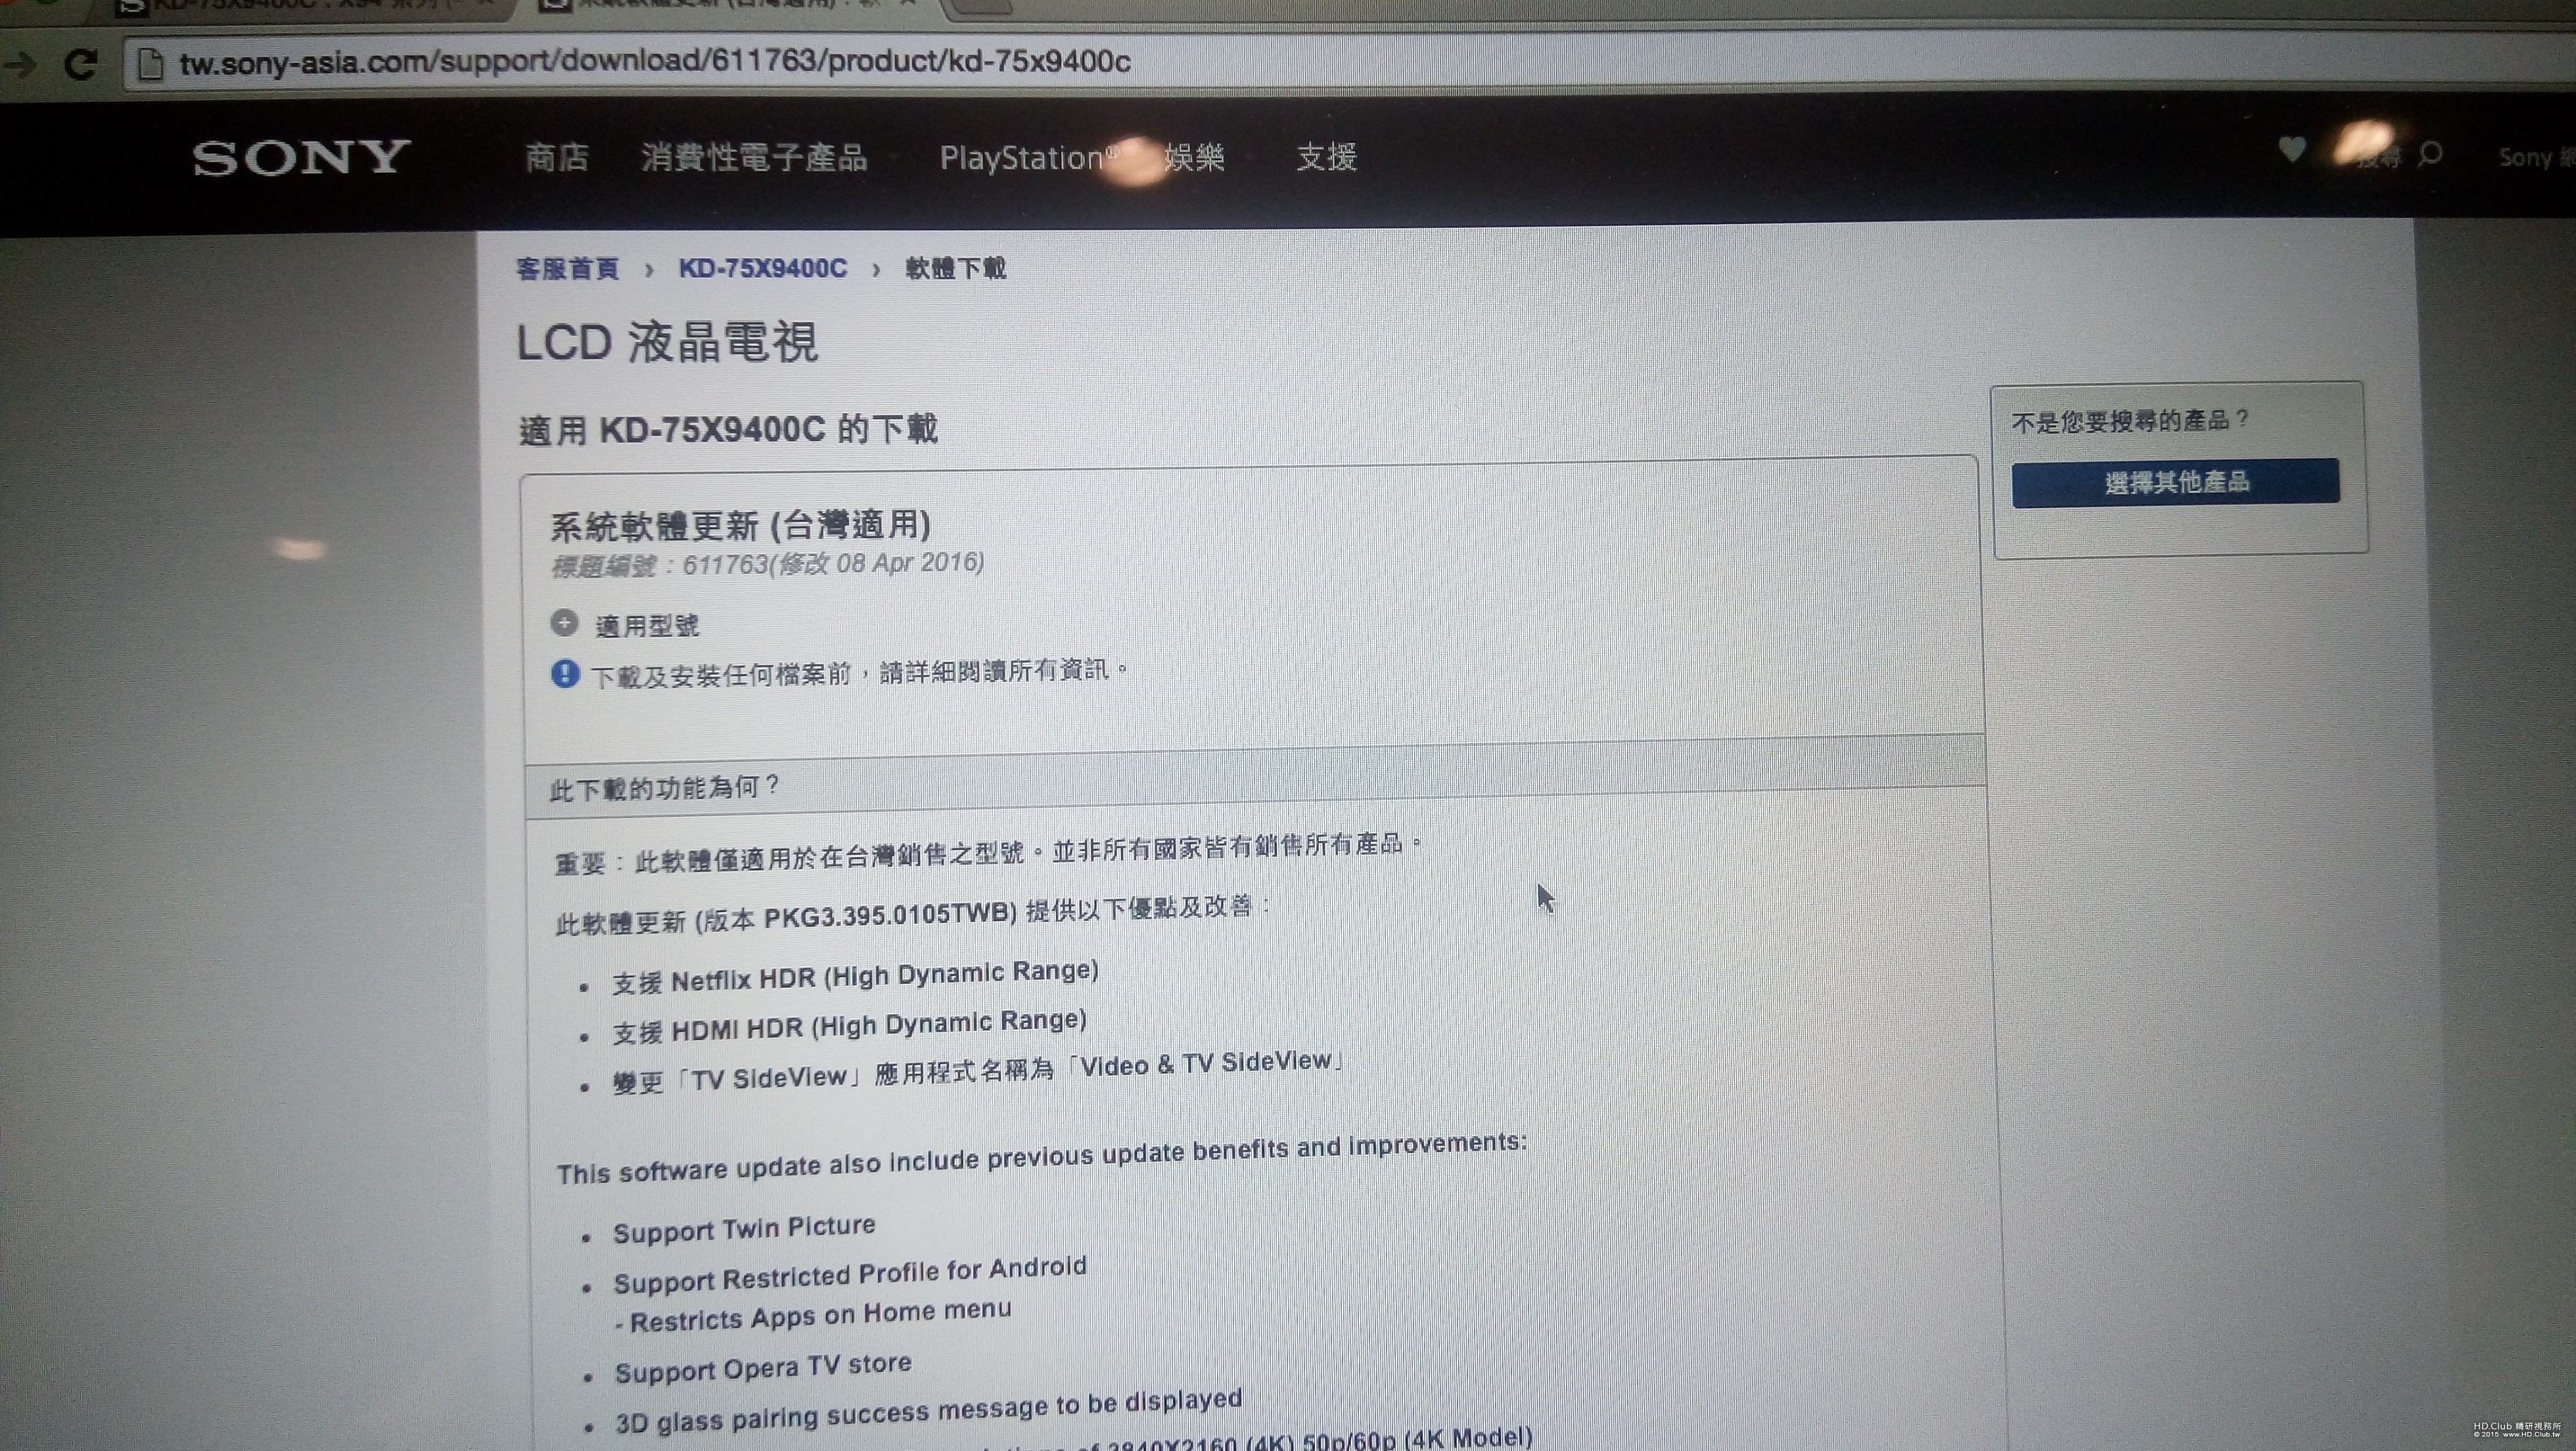Open the PlayStation menu item
Viewport: 2576px width, 1451px height.
click(1022, 158)
